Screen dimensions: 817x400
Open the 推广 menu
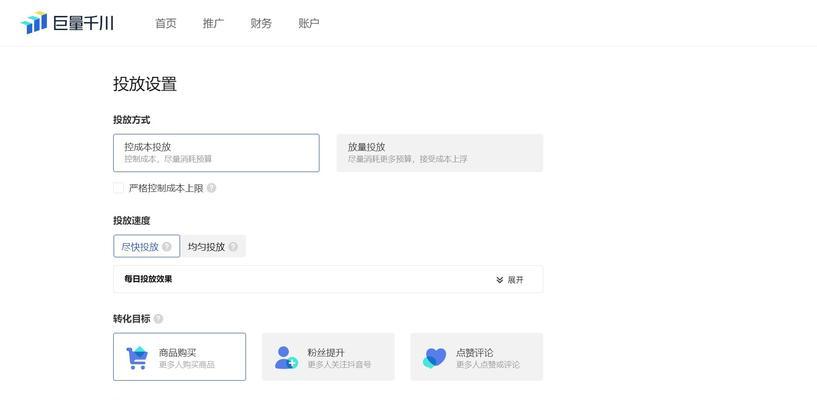point(213,23)
